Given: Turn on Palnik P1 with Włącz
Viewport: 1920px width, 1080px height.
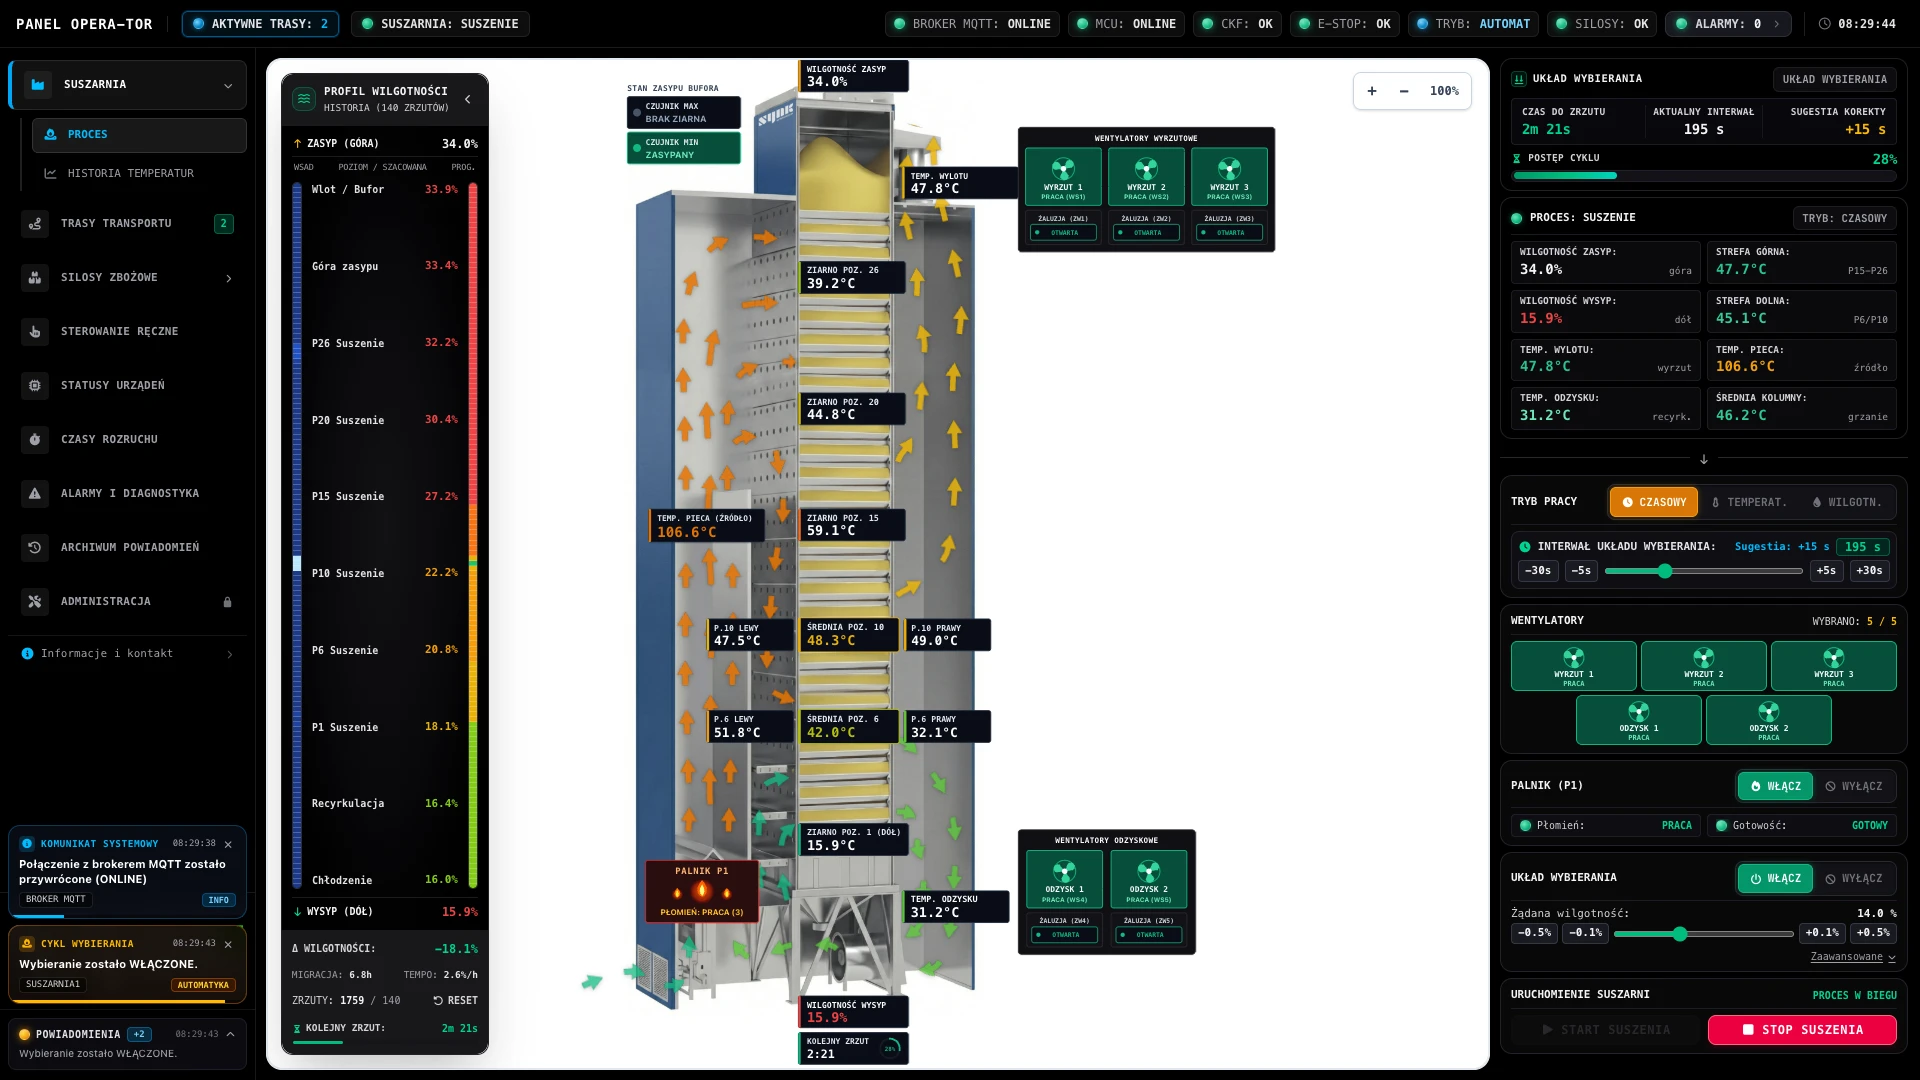Looking at the screenshot, I should coord(1775,786).
